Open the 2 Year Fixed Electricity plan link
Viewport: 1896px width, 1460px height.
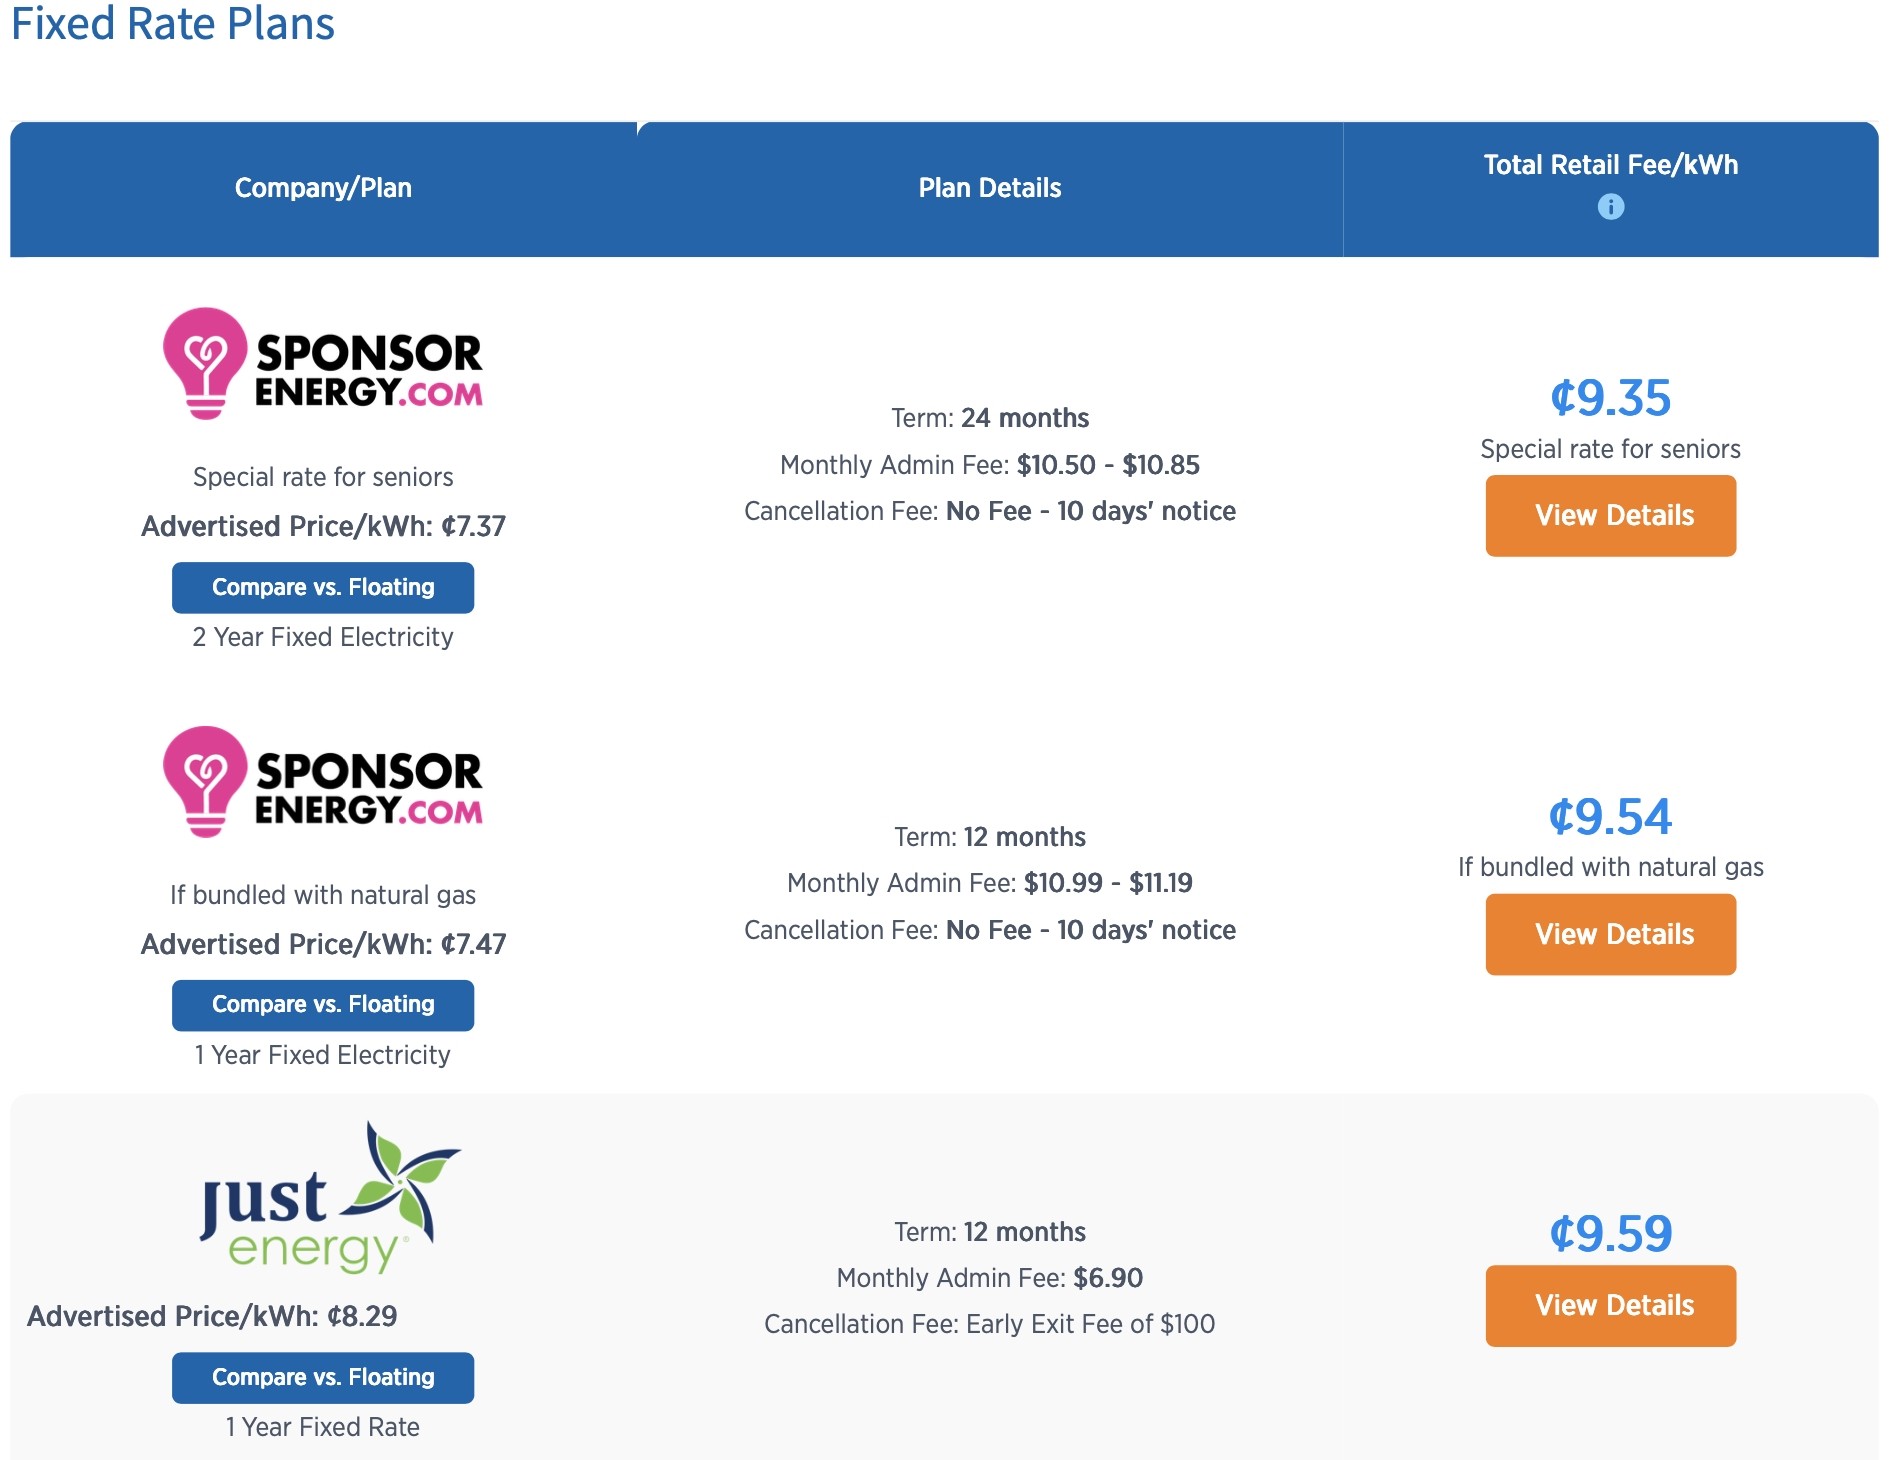pyautogui.click(x=322, y=637)
